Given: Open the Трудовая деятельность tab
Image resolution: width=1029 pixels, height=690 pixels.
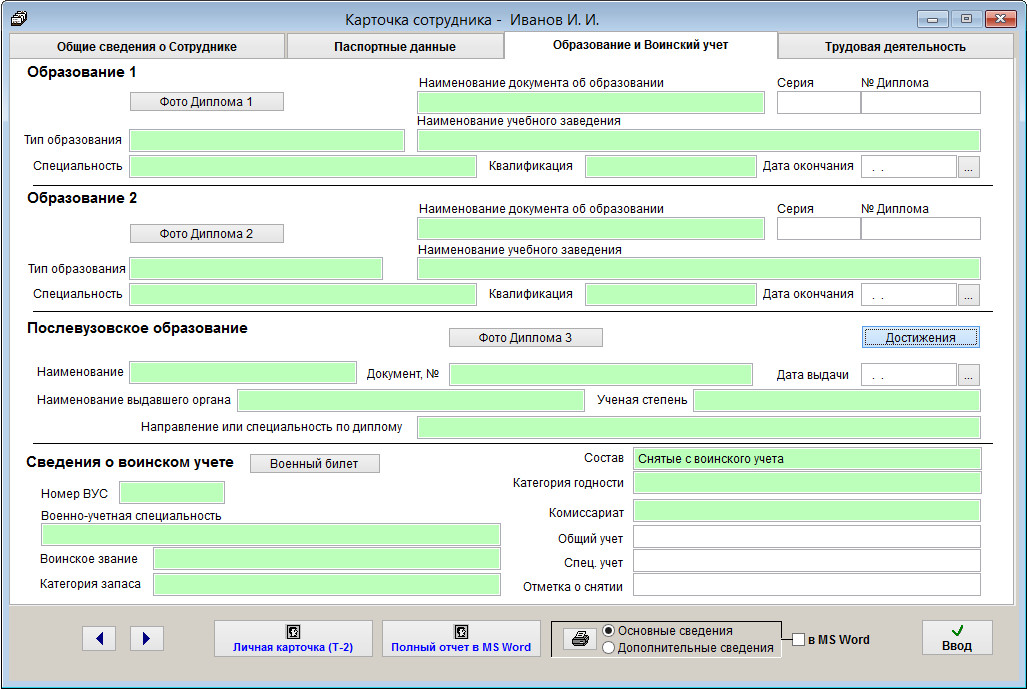Looking at the screenshot, I should [x=895, y=47].
